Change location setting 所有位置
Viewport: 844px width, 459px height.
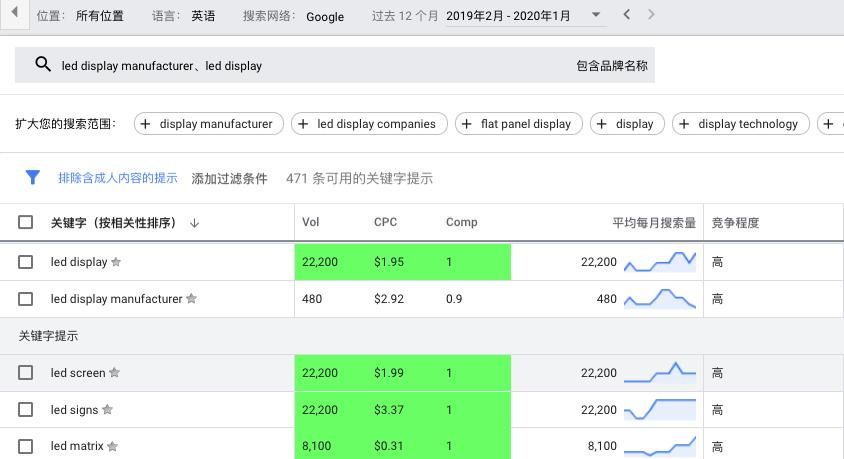tap(100, 16)
